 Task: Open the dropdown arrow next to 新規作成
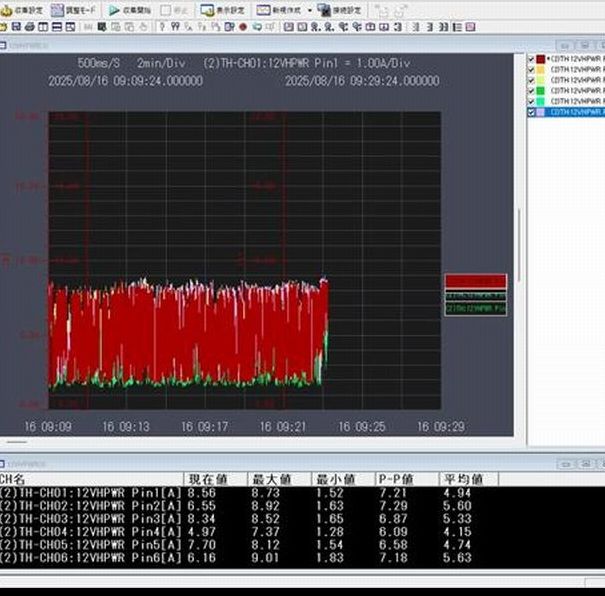tap(309, 11)
